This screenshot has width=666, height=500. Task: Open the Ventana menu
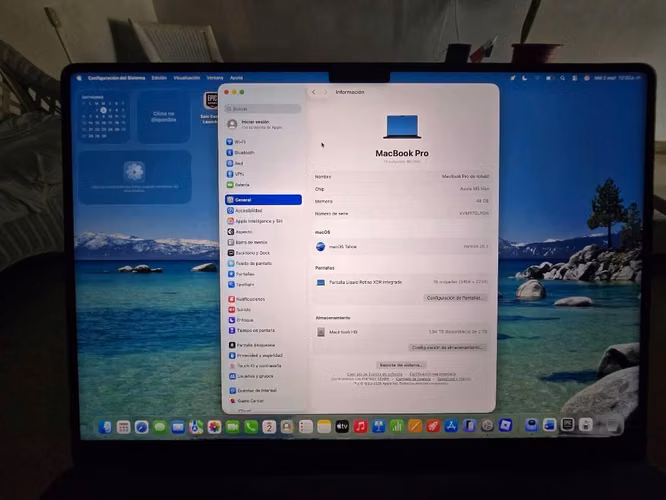pyautogui.click(x=215, y=78)
